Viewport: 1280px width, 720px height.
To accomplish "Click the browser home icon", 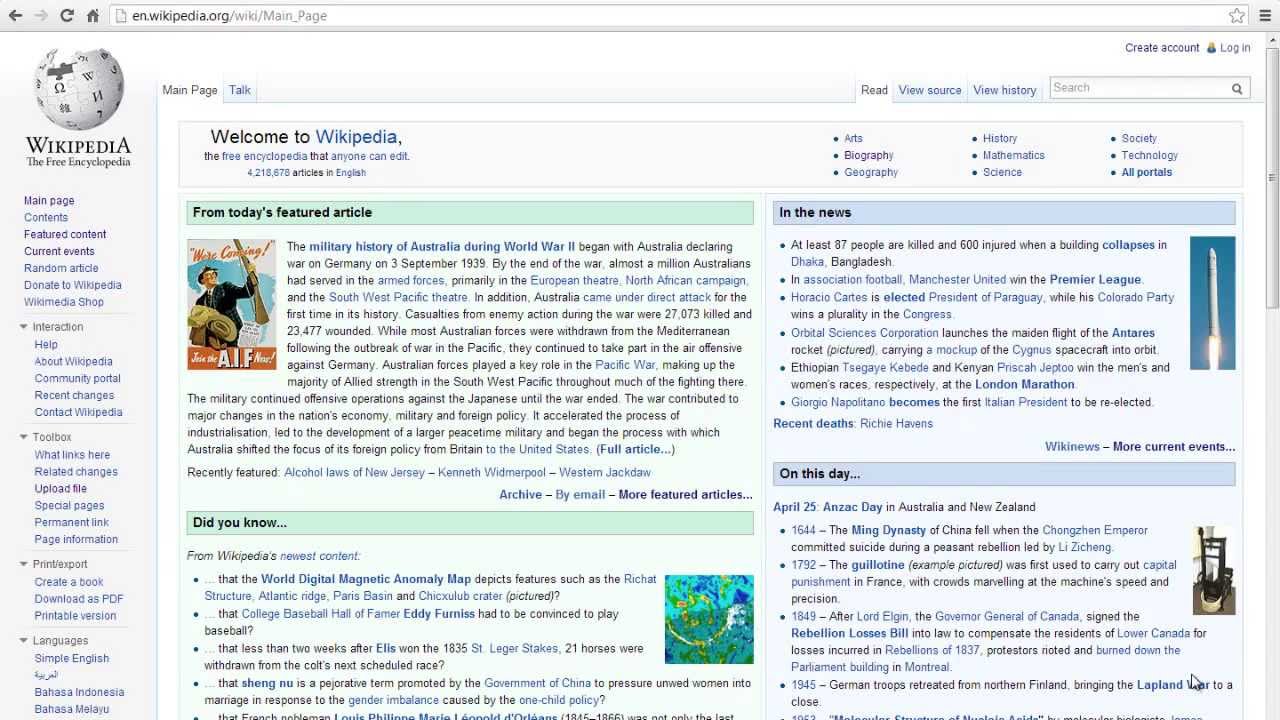I will [93, 16].
